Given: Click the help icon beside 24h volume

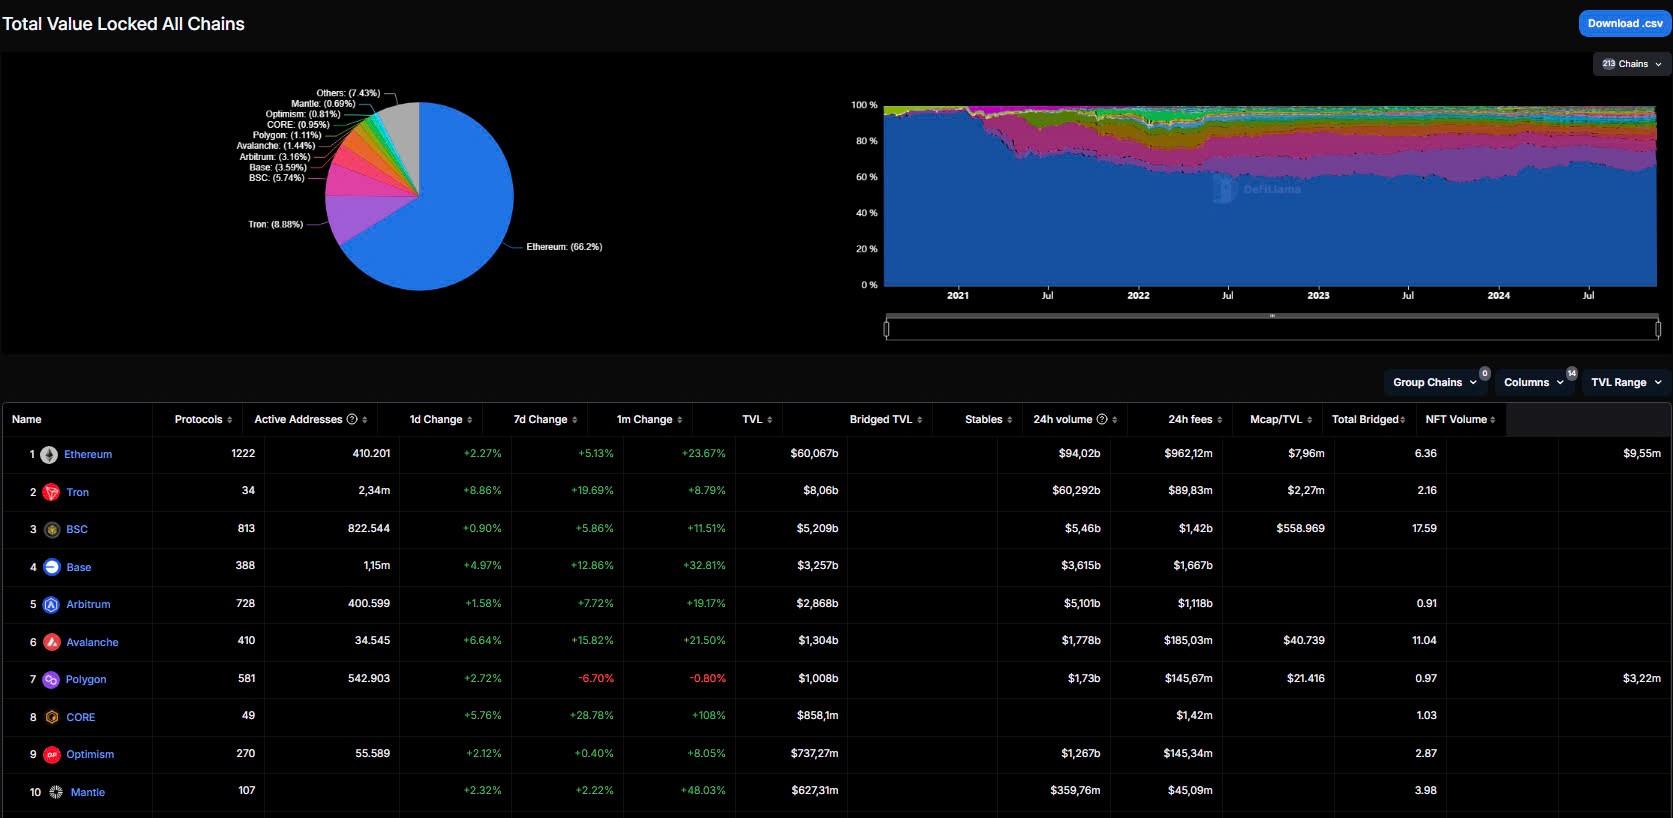Looking at the screenshot, I should tap(1102, 419).
